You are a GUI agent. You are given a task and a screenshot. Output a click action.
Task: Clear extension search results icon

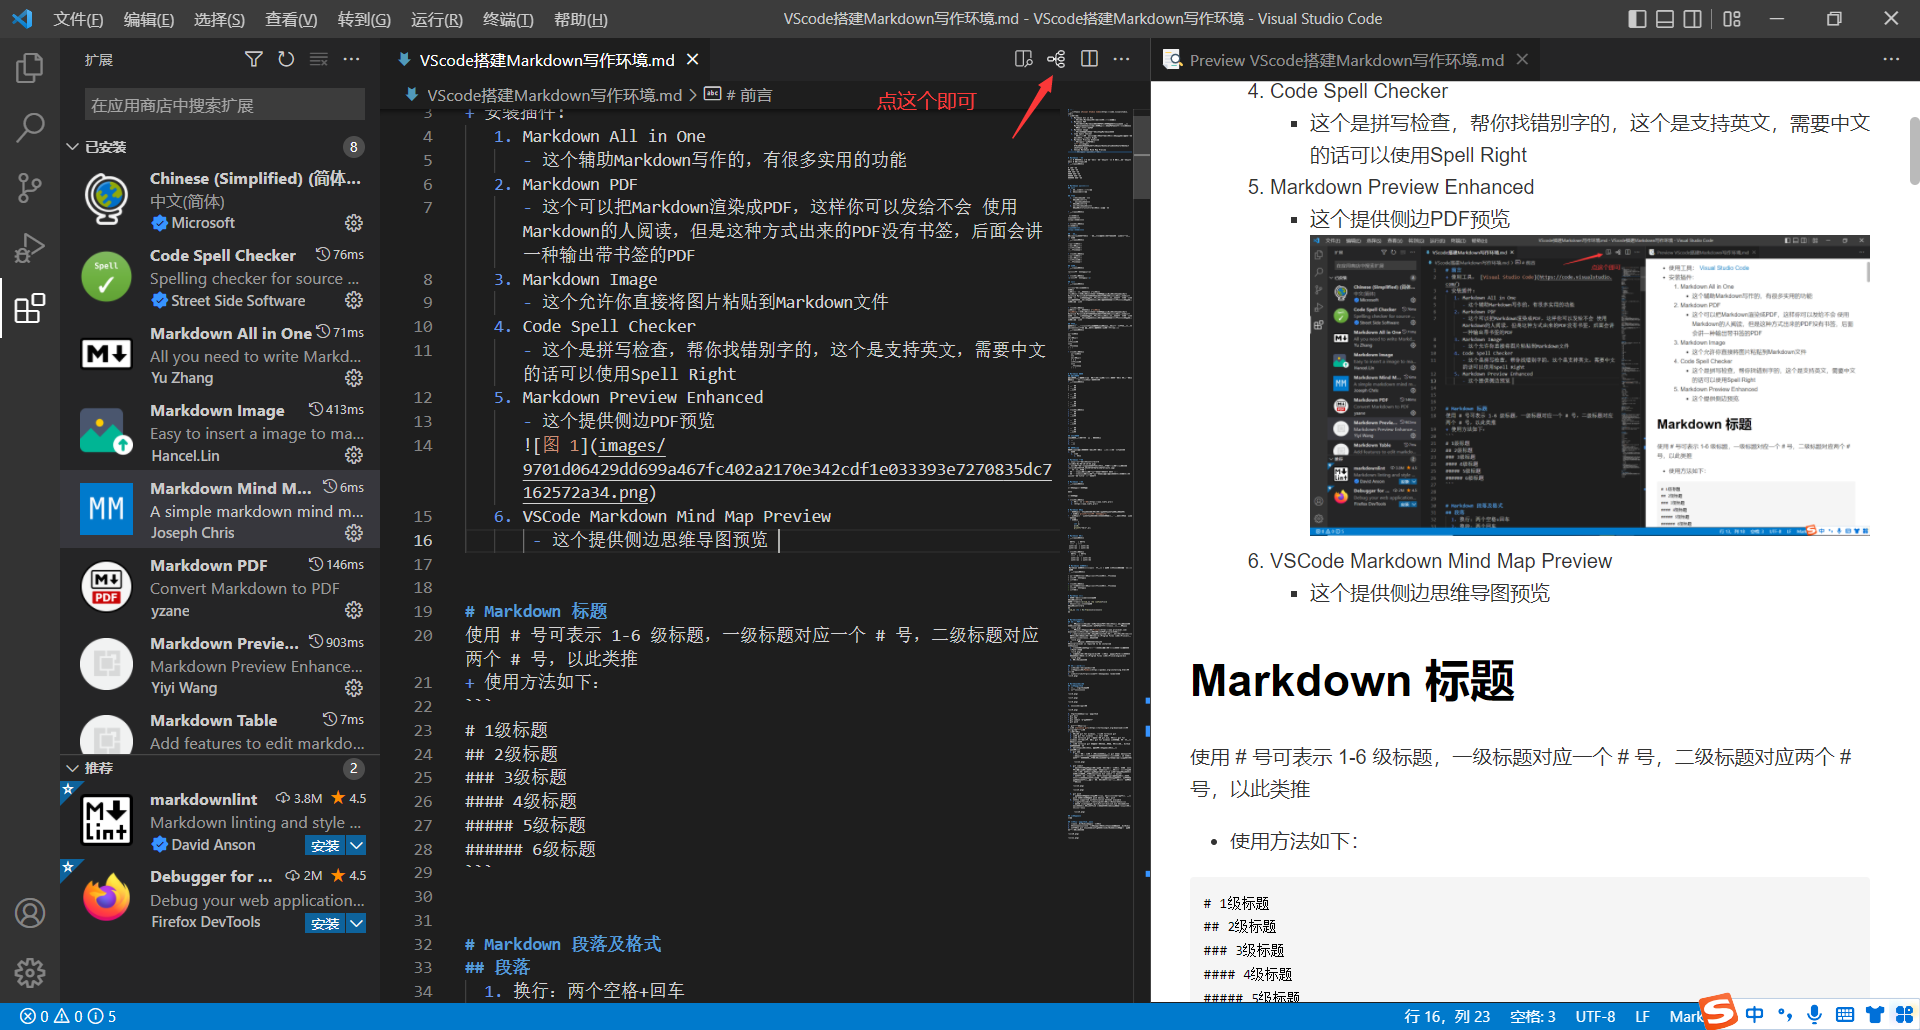tap(319, 60)
